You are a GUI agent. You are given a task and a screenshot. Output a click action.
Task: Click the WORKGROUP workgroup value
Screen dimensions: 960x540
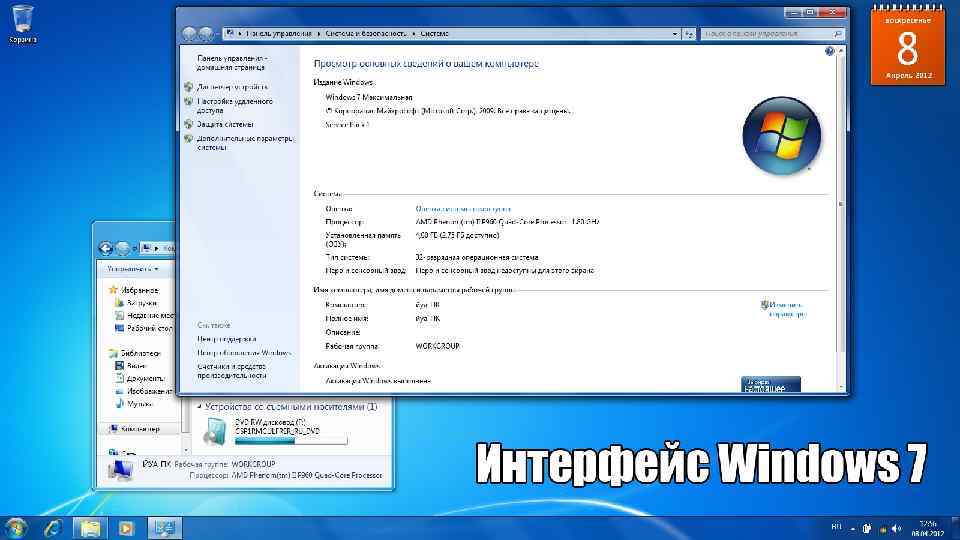[437, 347]
